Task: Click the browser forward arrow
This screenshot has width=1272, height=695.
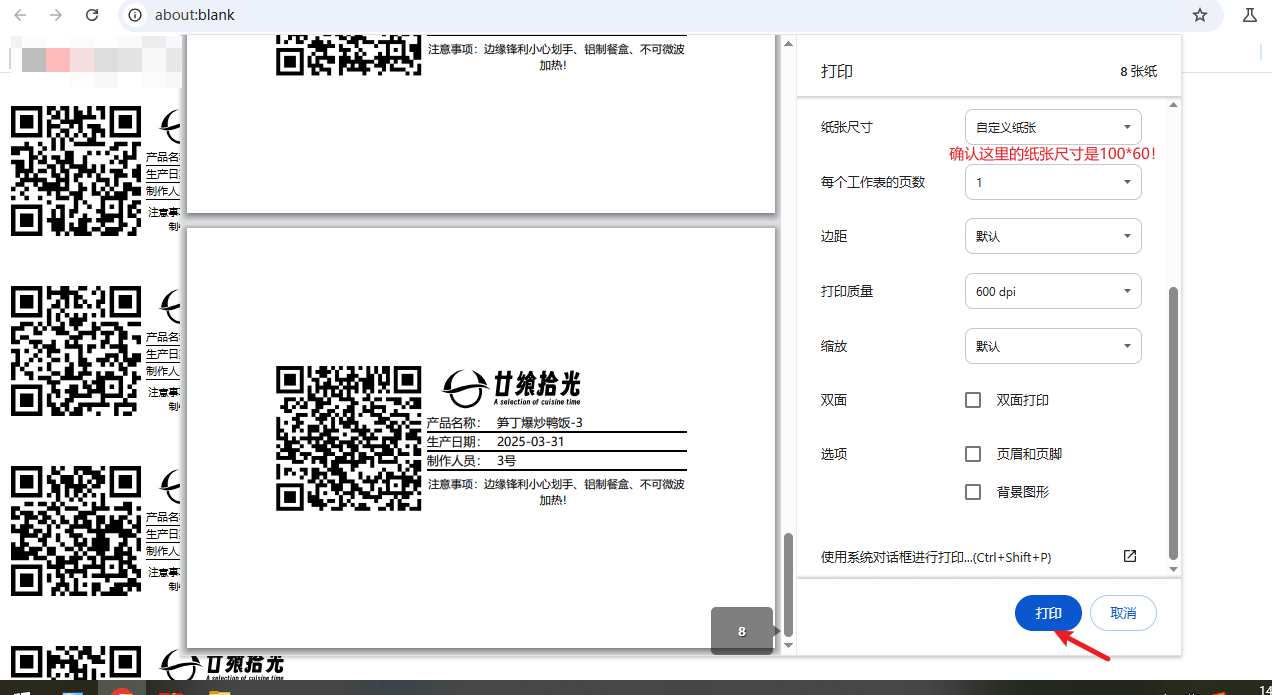Action: coord(56,15)
